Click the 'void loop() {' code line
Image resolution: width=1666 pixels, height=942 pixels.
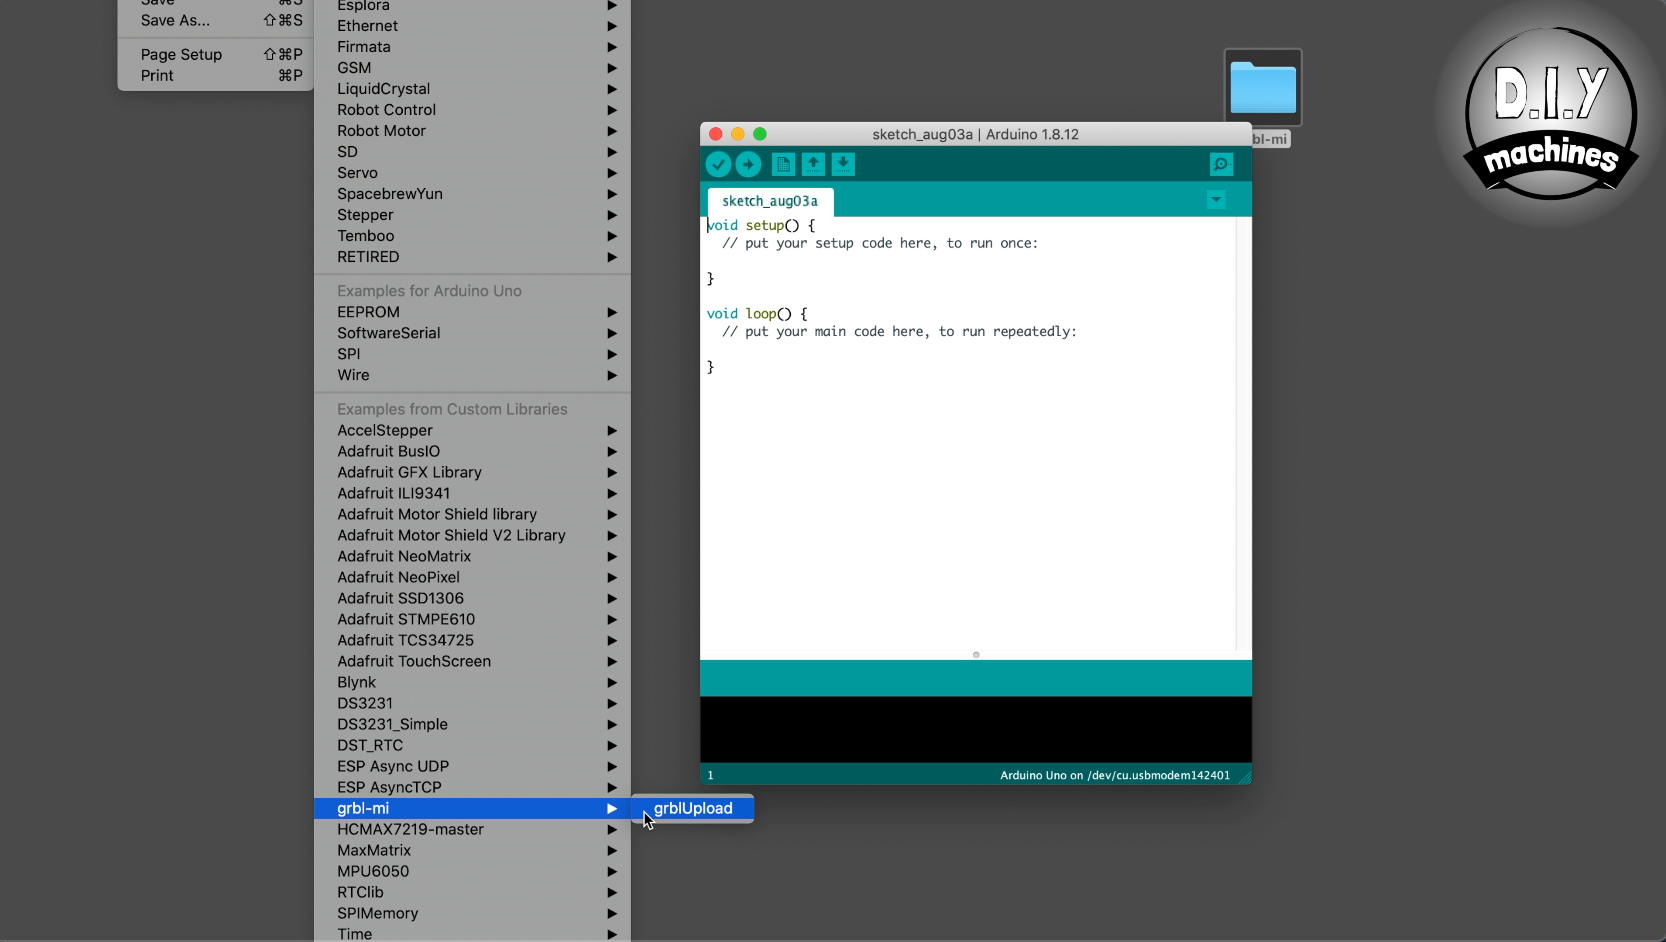point(757,314)
